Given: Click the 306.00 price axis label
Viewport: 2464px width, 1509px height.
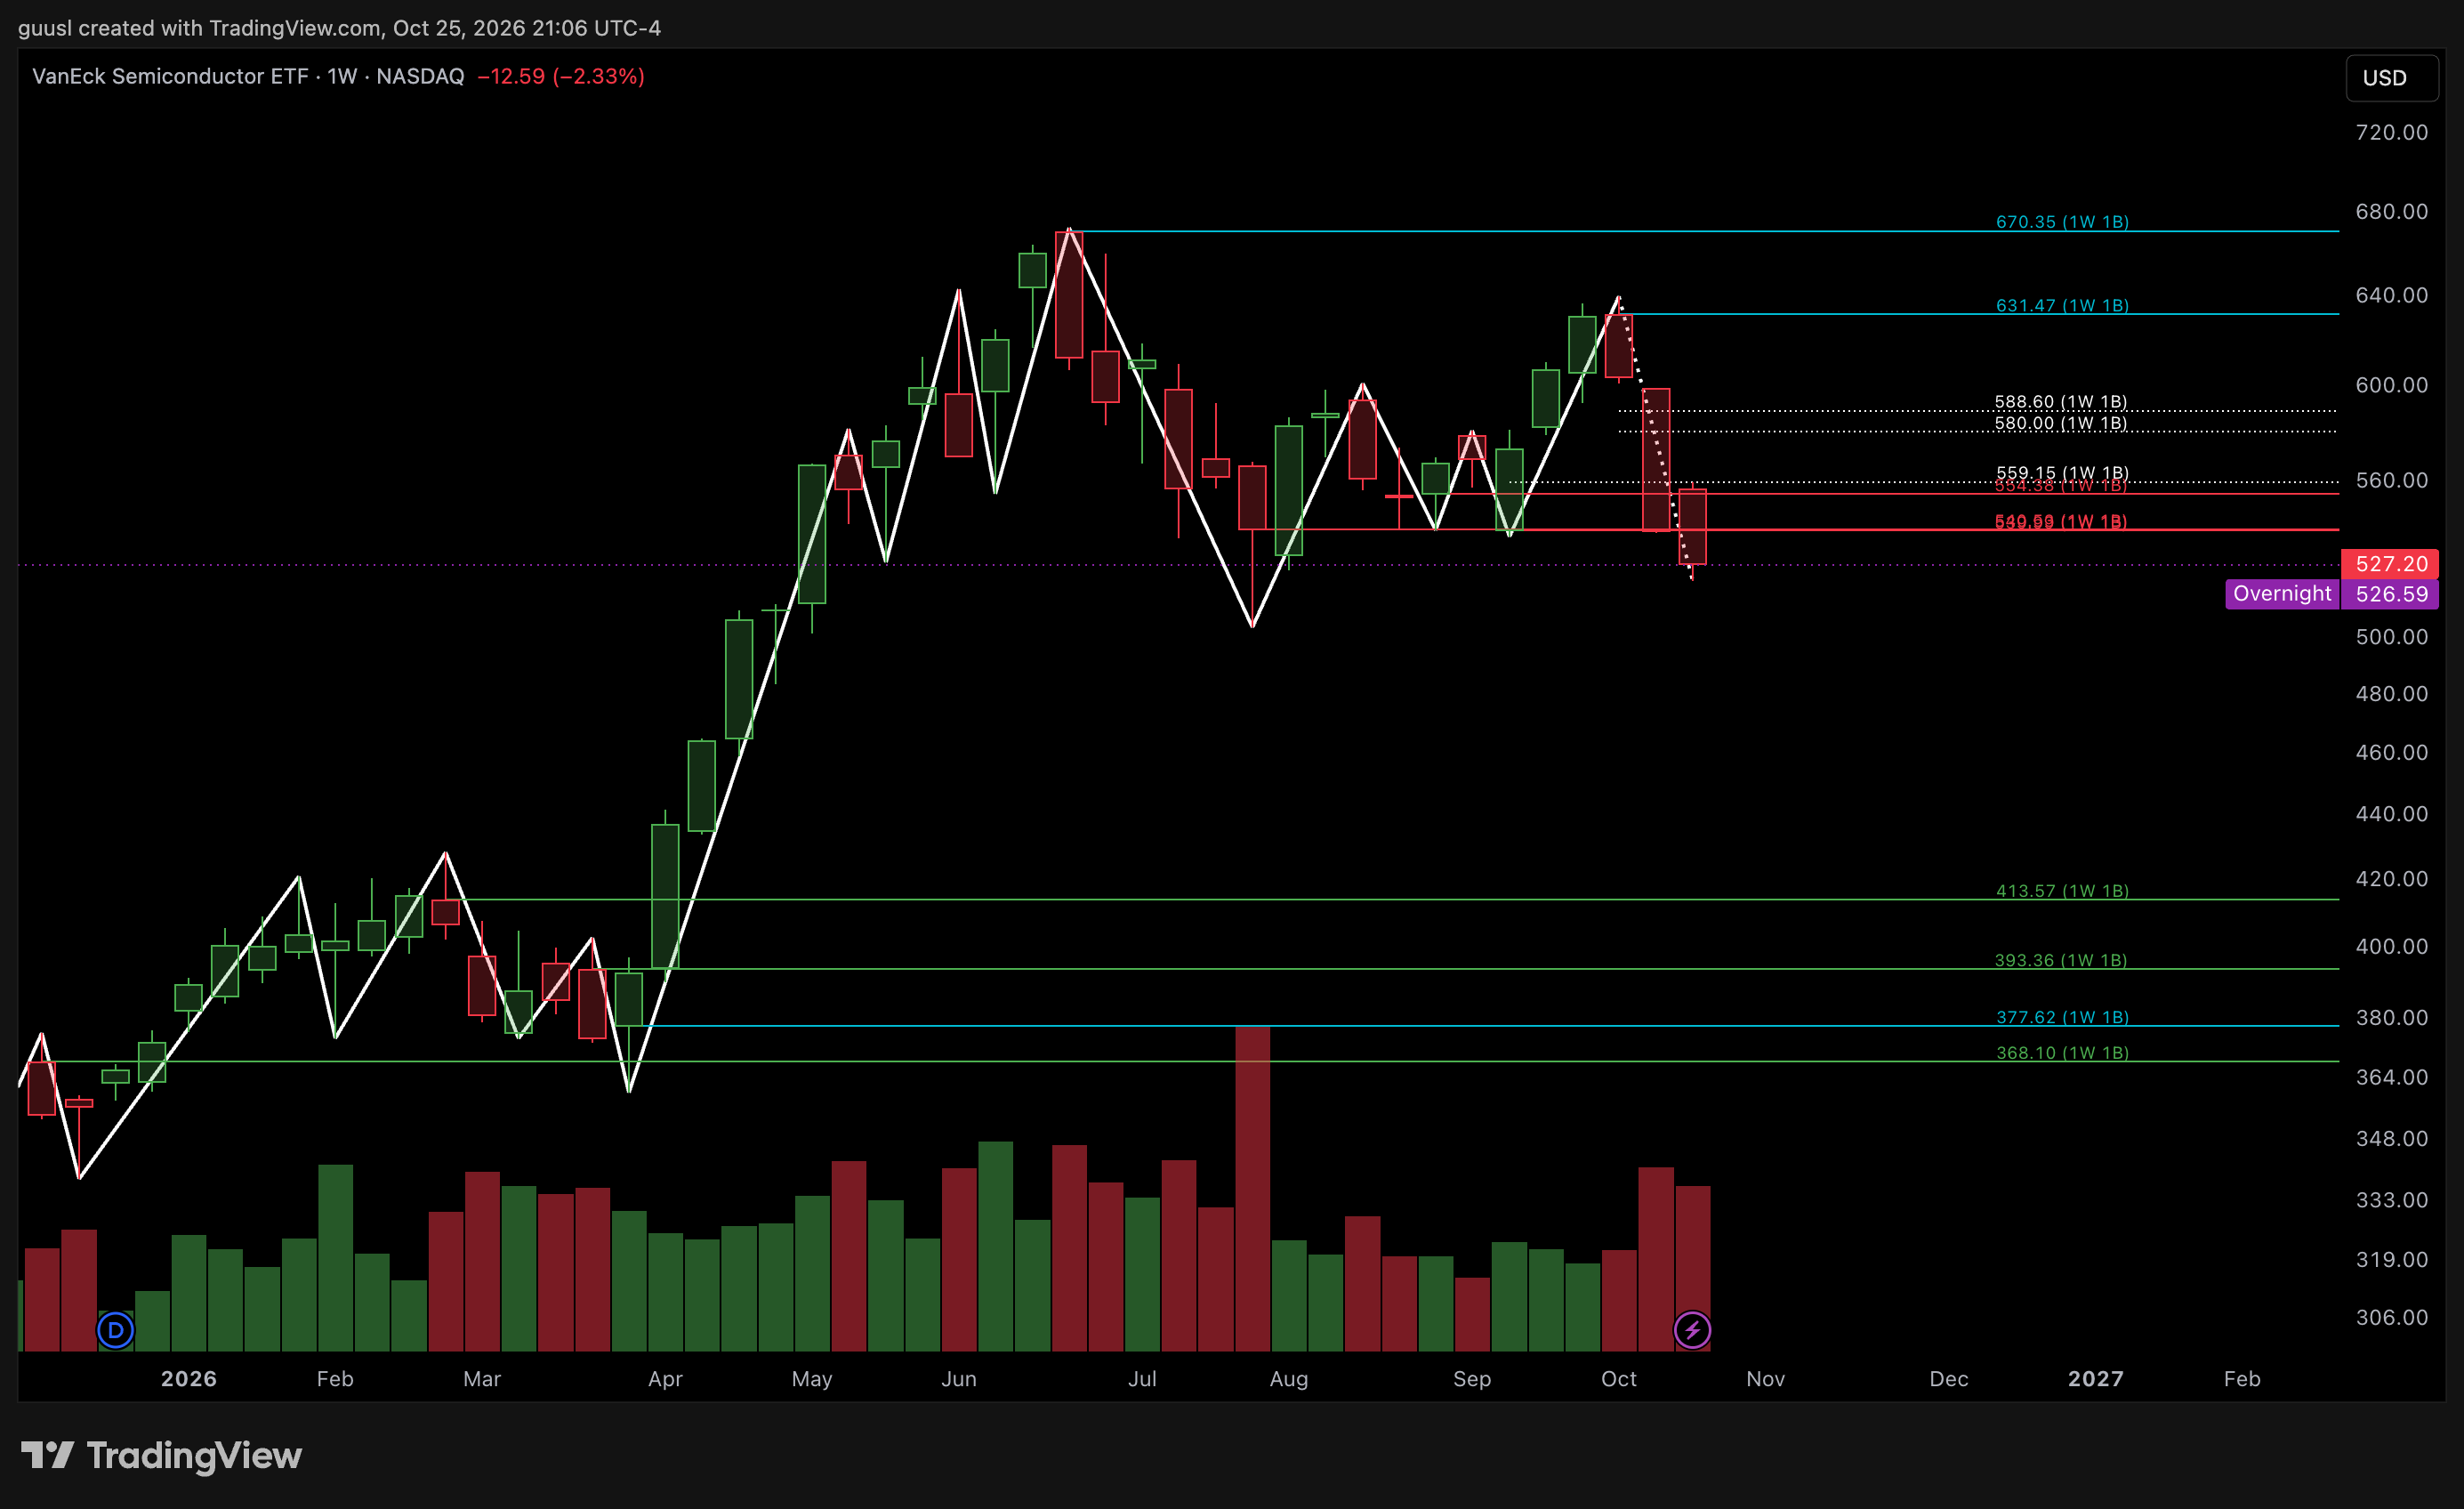Looking at the screenshot, I should point(2391,1317).
